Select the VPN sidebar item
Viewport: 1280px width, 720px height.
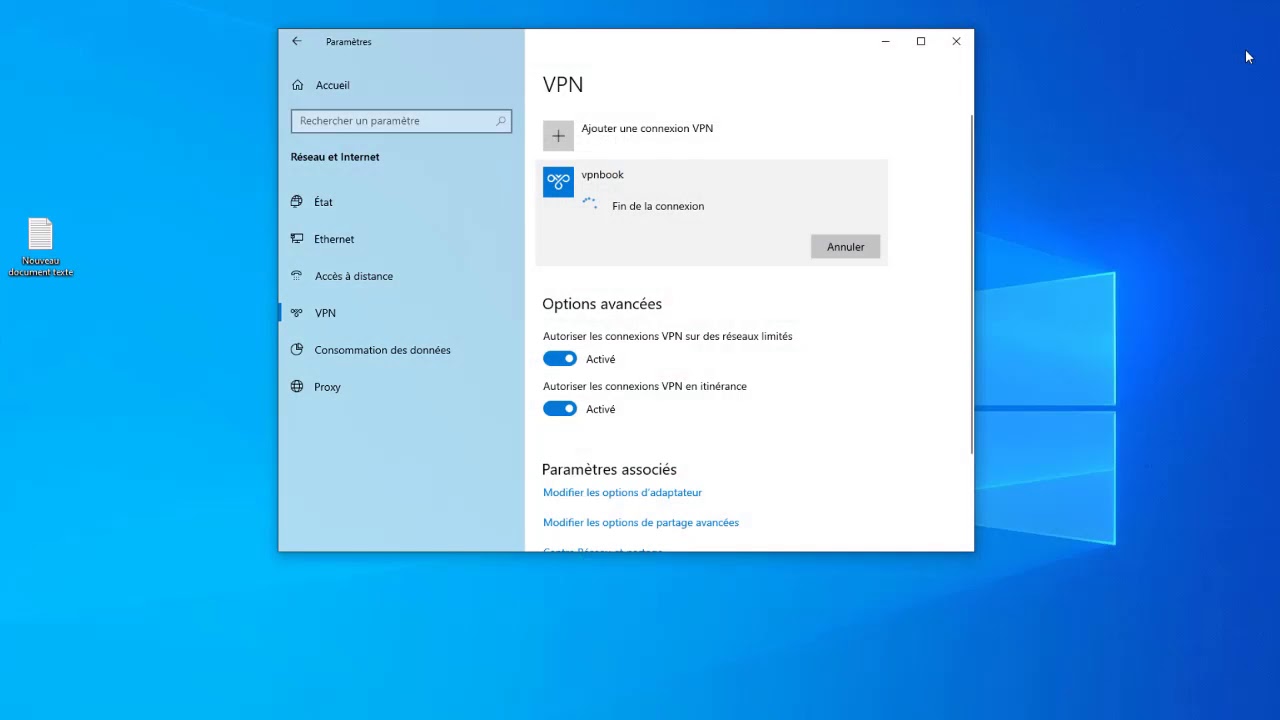[325, 313]
